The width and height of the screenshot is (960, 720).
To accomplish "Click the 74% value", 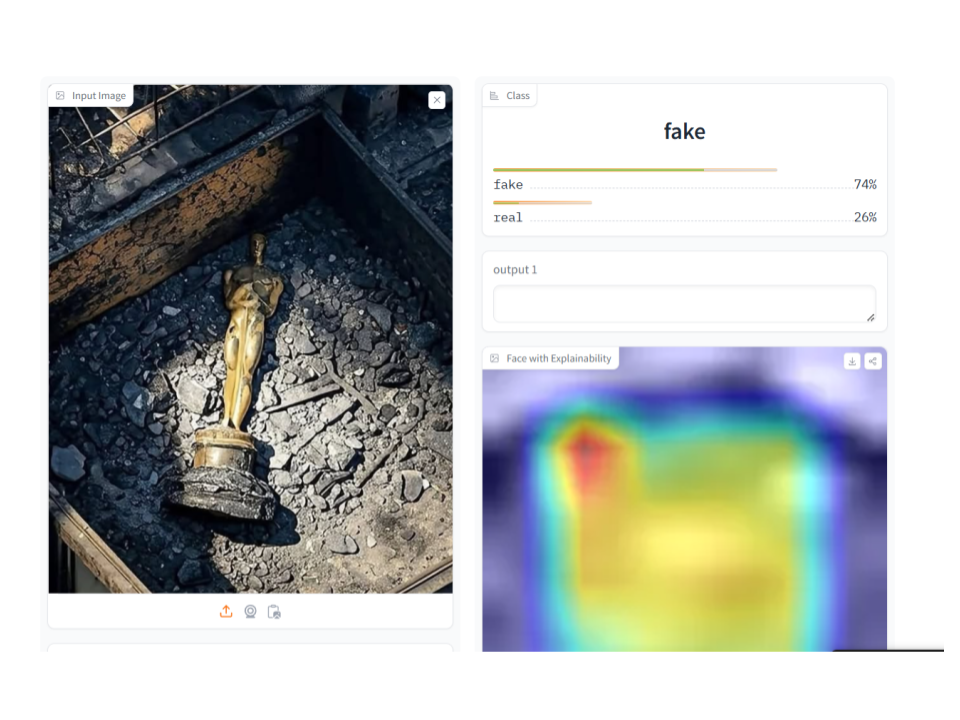I will 865,184.
